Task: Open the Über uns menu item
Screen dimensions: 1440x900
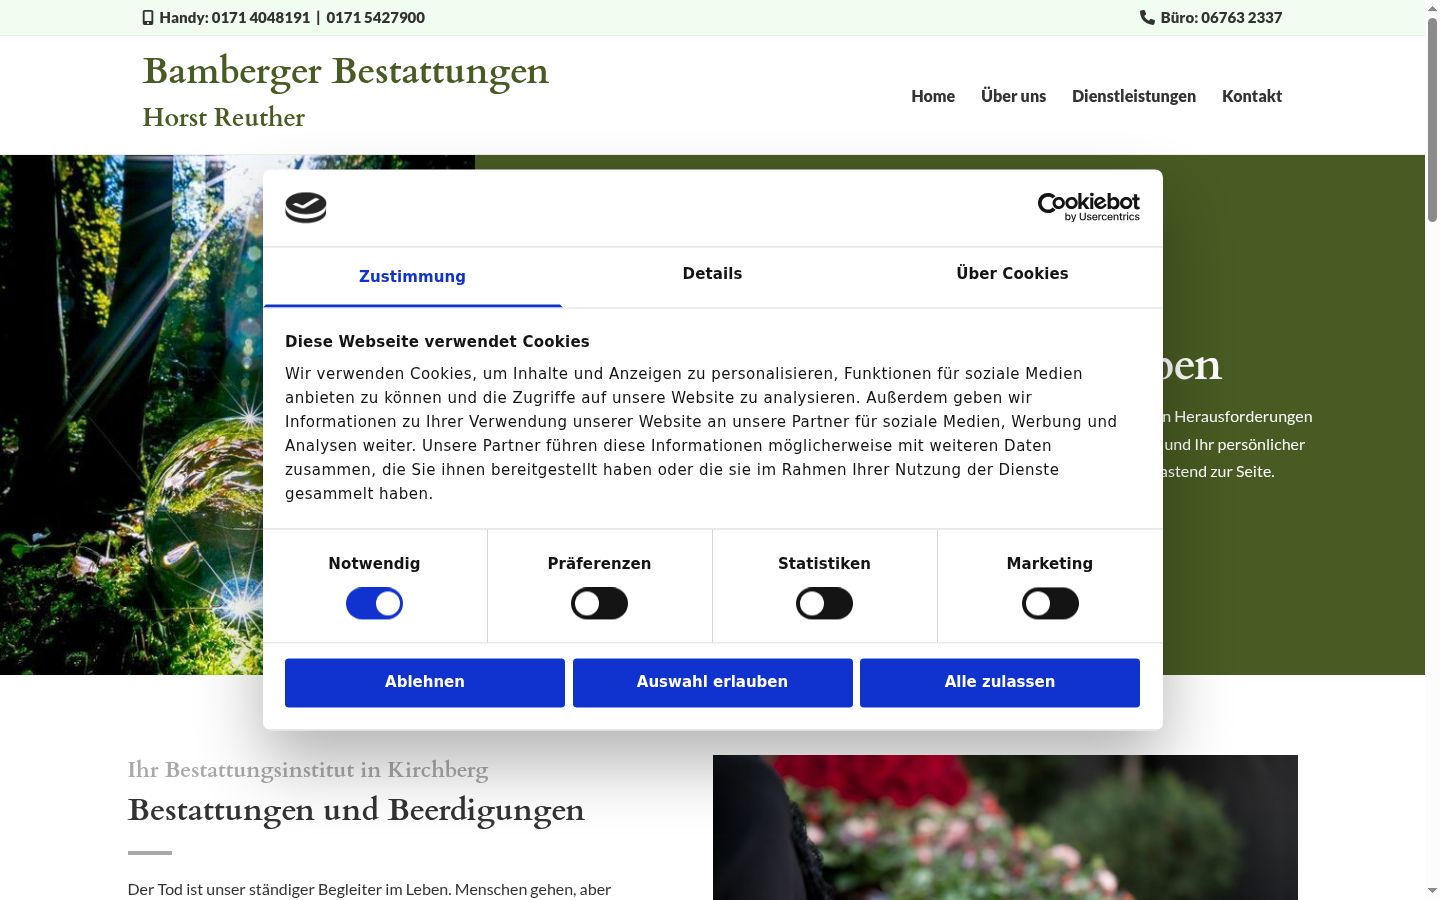Action: pyautogui.click(x=1013, y=96)
